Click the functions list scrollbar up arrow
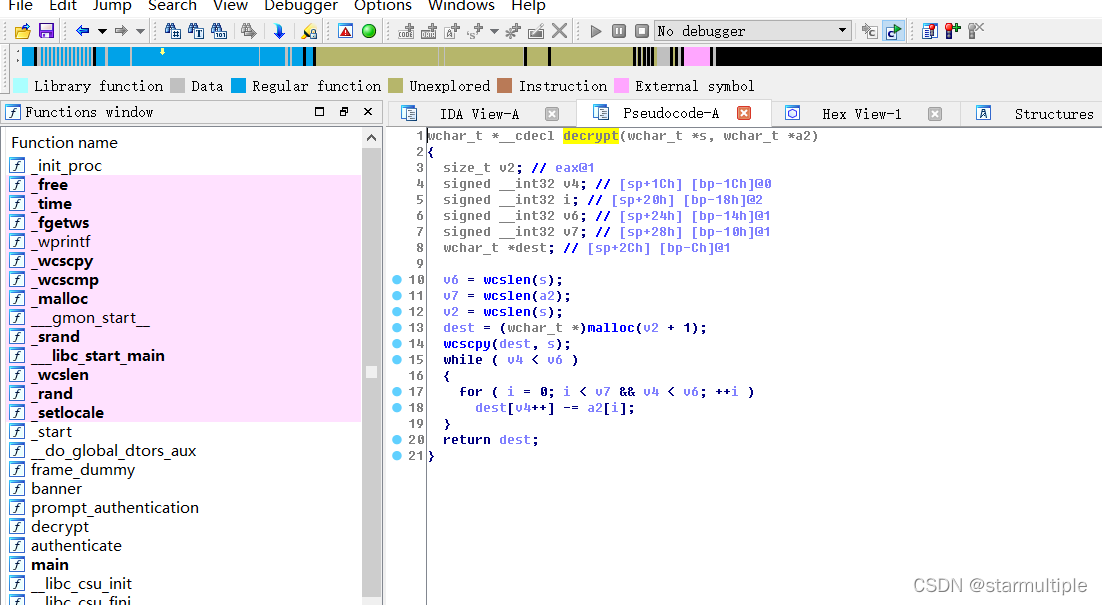1102x605 pixels. [x=372, y=138]
